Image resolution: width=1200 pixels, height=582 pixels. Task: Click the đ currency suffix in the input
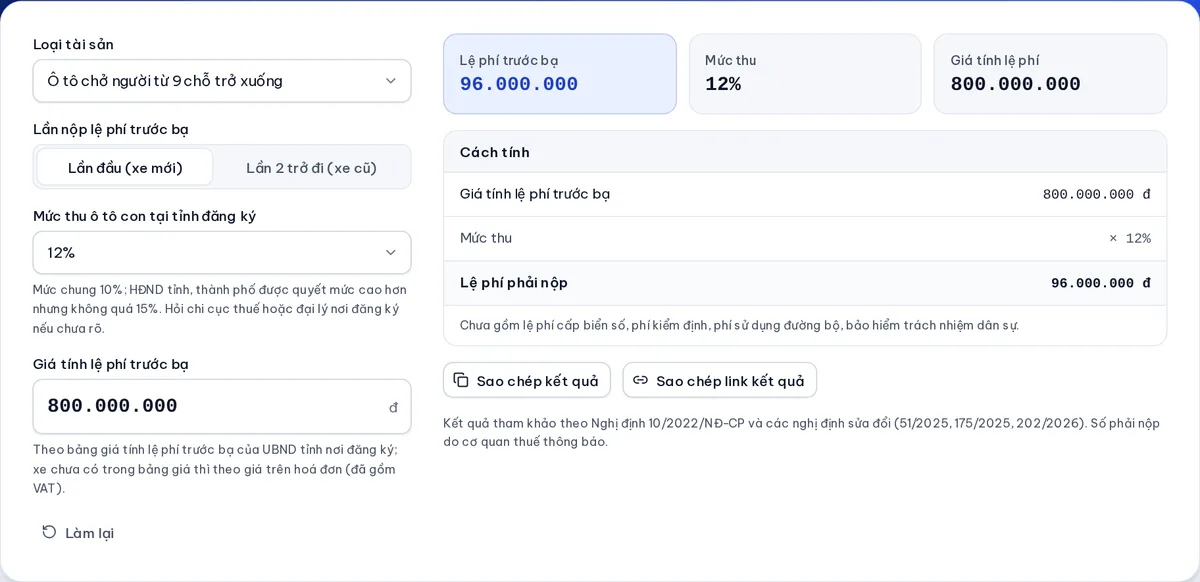393,407
